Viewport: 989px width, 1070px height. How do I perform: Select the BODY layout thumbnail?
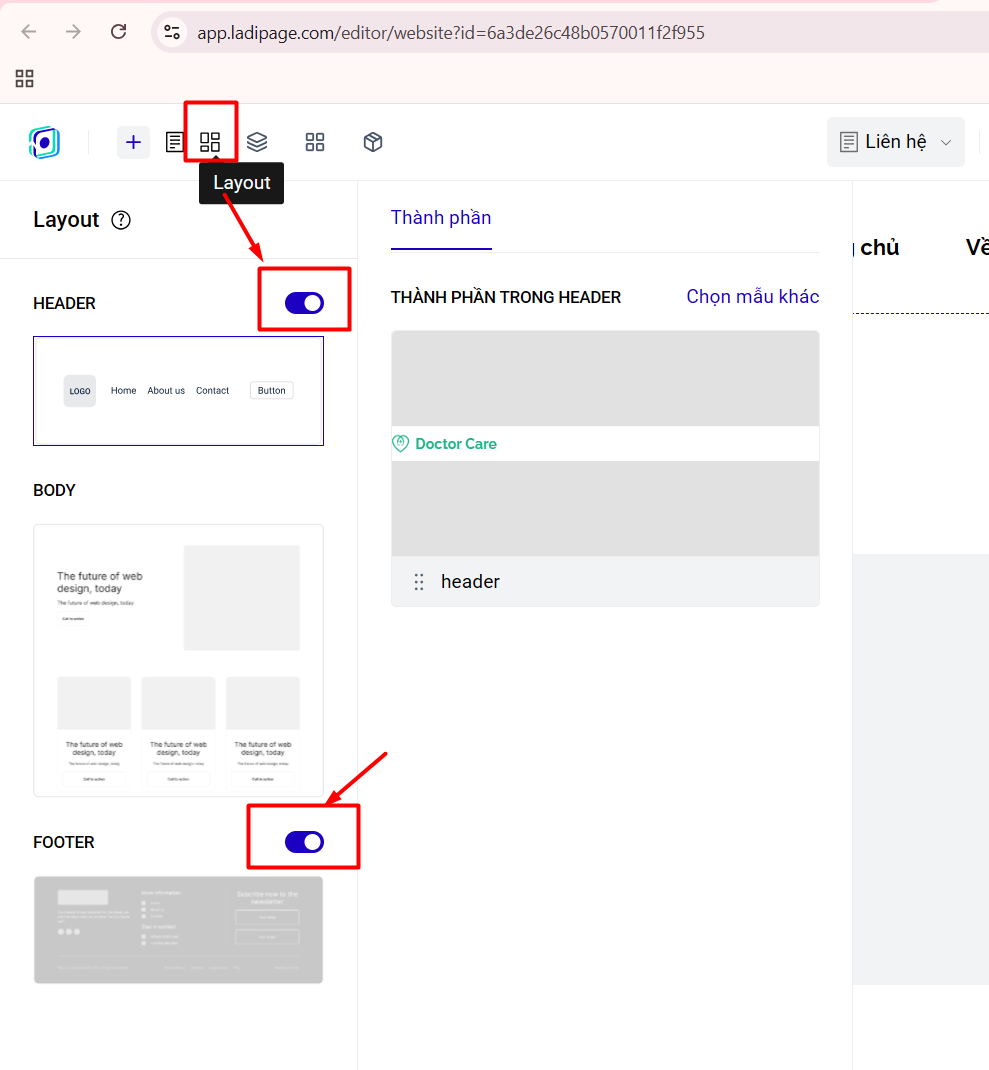[178, 661]
